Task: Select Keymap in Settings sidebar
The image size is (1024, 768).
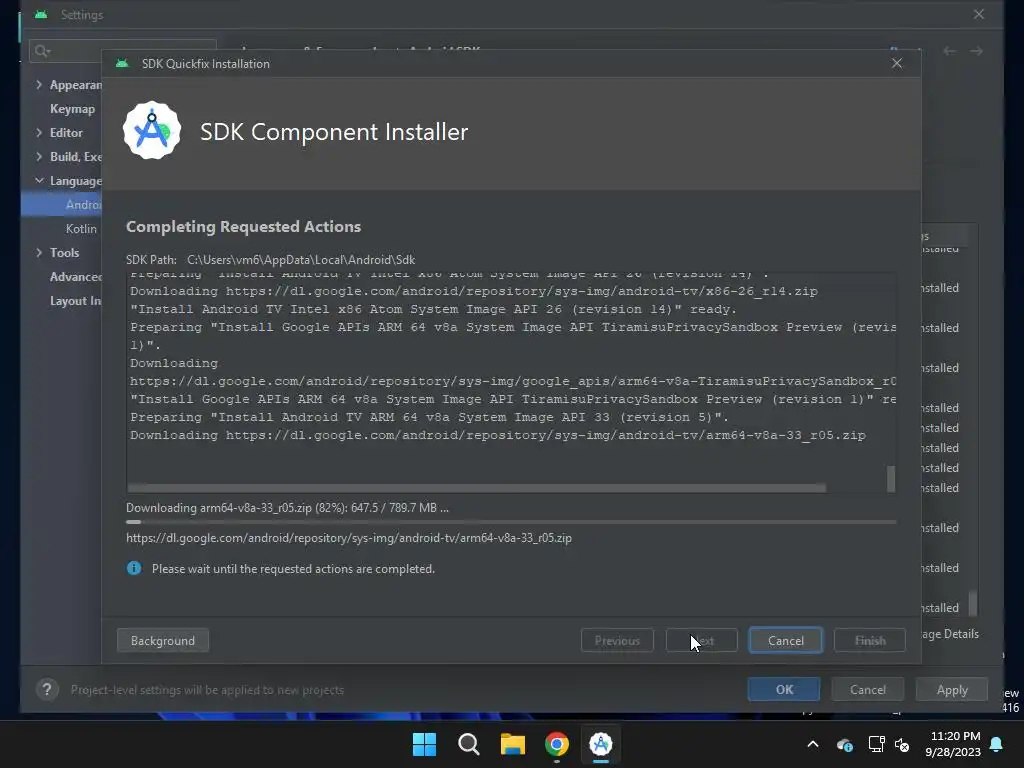Action: (72, 109)
